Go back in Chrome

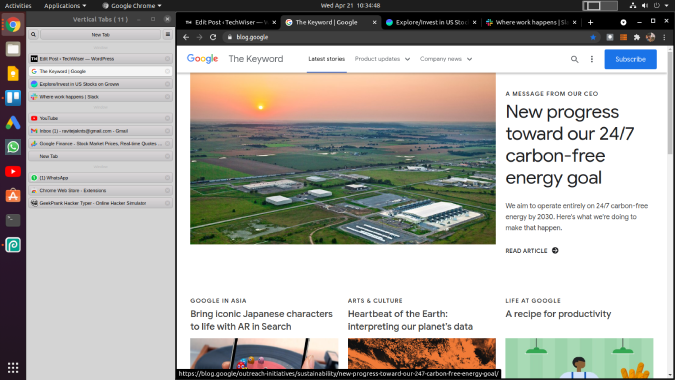186,37
